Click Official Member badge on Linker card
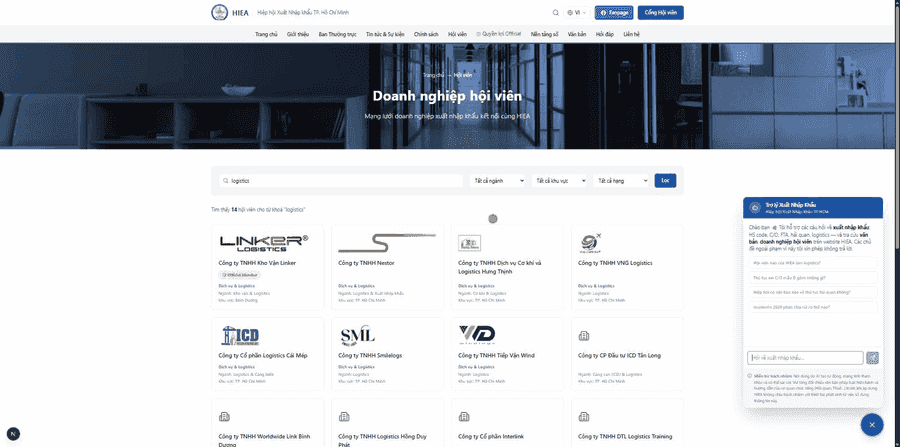This screenshot has height=447, width=900. click(x=239, y=275)
